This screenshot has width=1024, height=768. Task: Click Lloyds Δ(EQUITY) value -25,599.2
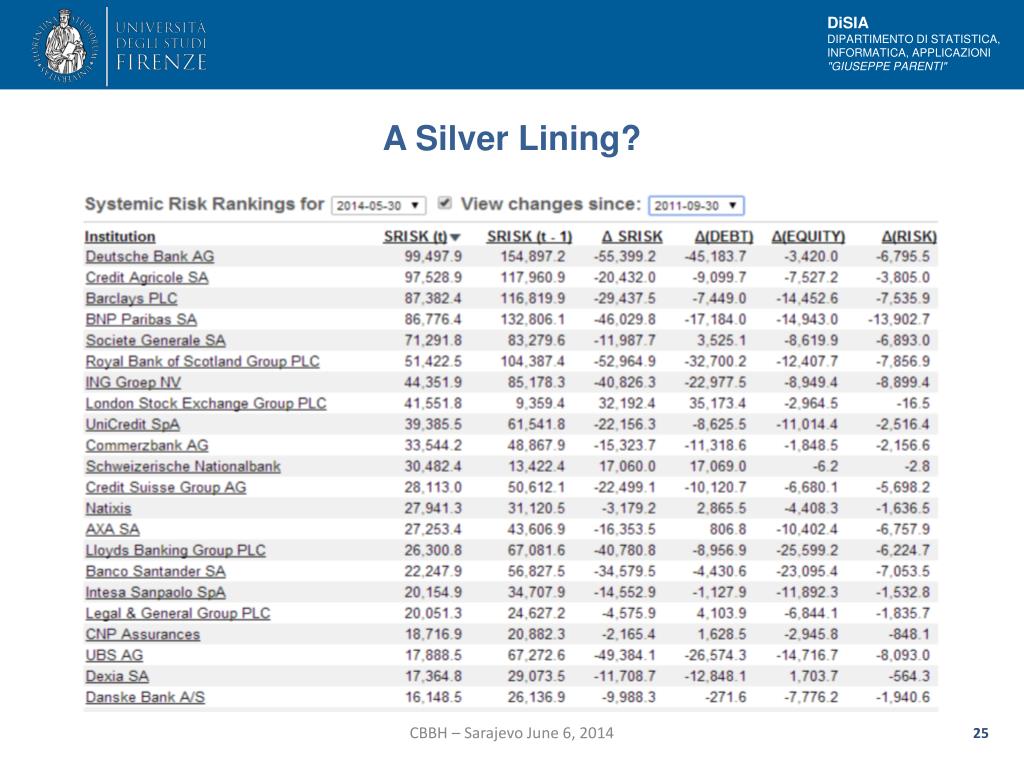[x=807, y=550]
